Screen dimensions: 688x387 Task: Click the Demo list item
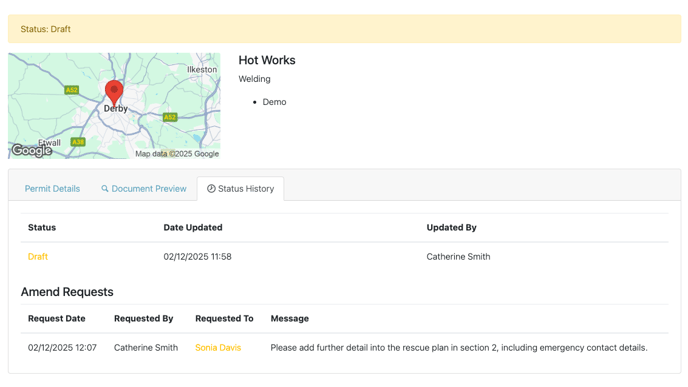274,102
